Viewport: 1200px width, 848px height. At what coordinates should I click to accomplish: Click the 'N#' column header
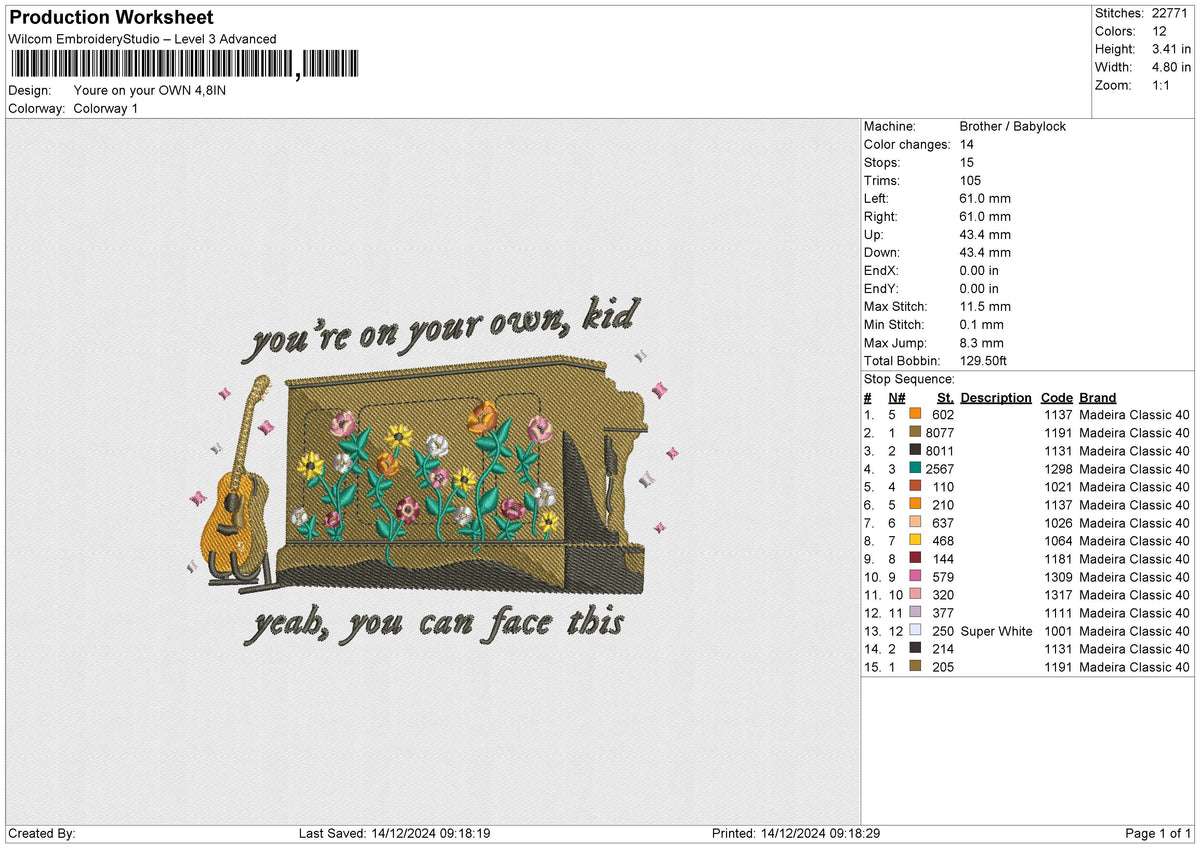pyautogui.click(x=897, y=397)
